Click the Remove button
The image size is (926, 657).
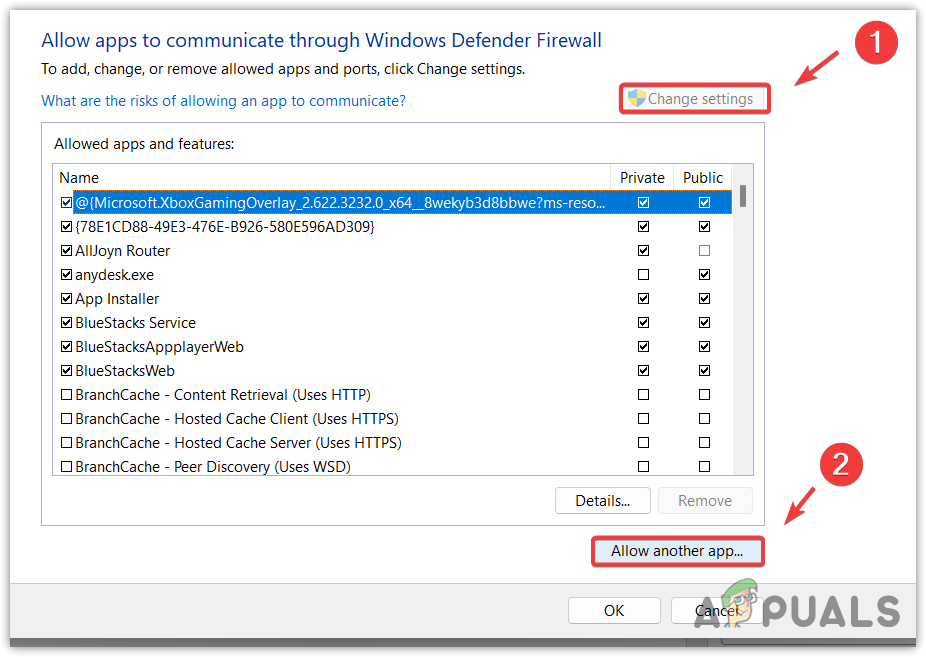[x=705, y=500]
